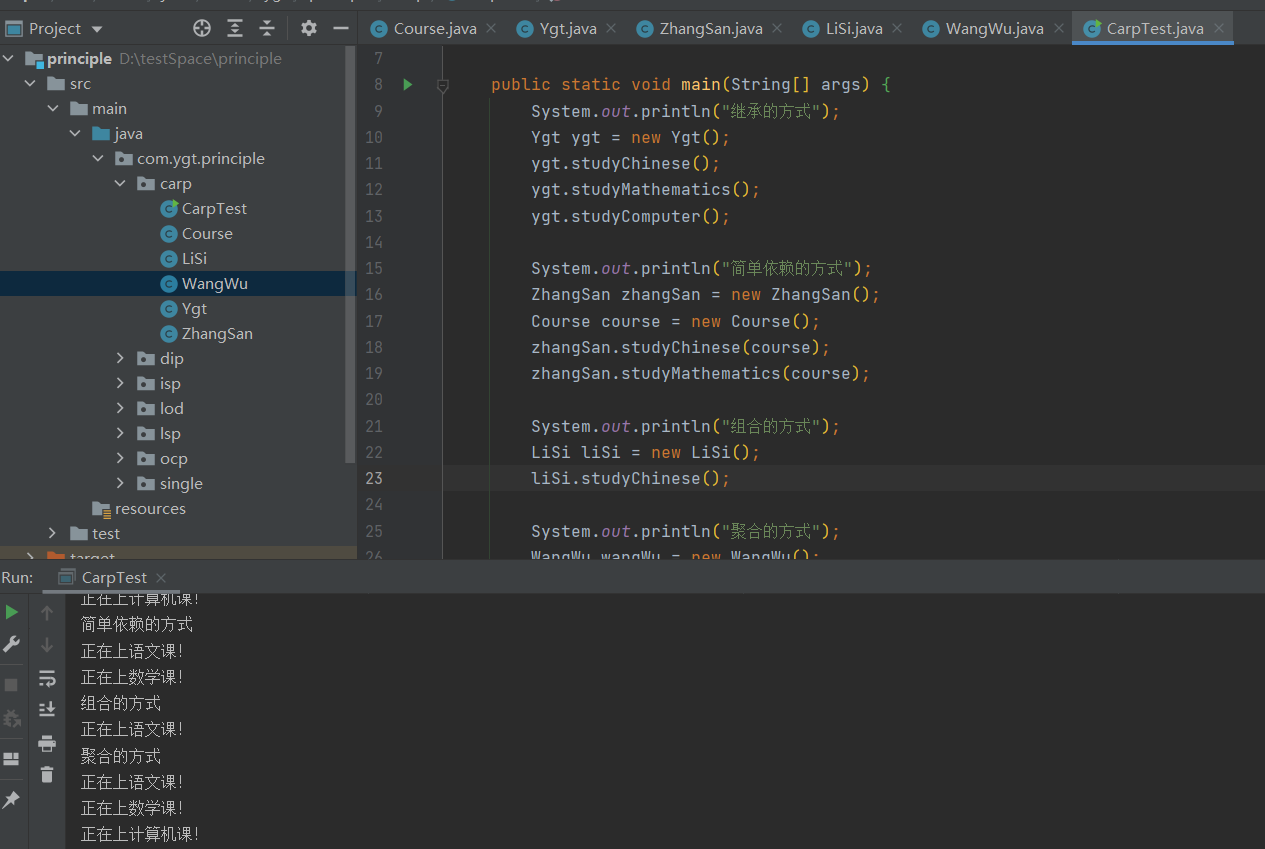Open the Project view dropdown
This screenshot has height=849, width=1265.
pos(97,29)
